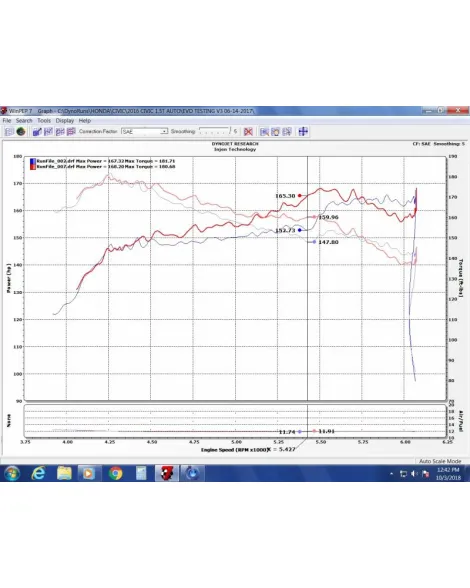Click the 159.96 torque data marker

[314, 217]
